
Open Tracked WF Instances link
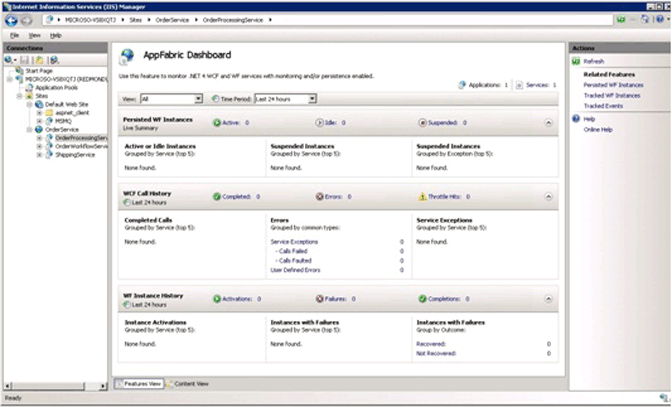click(612, 96)
